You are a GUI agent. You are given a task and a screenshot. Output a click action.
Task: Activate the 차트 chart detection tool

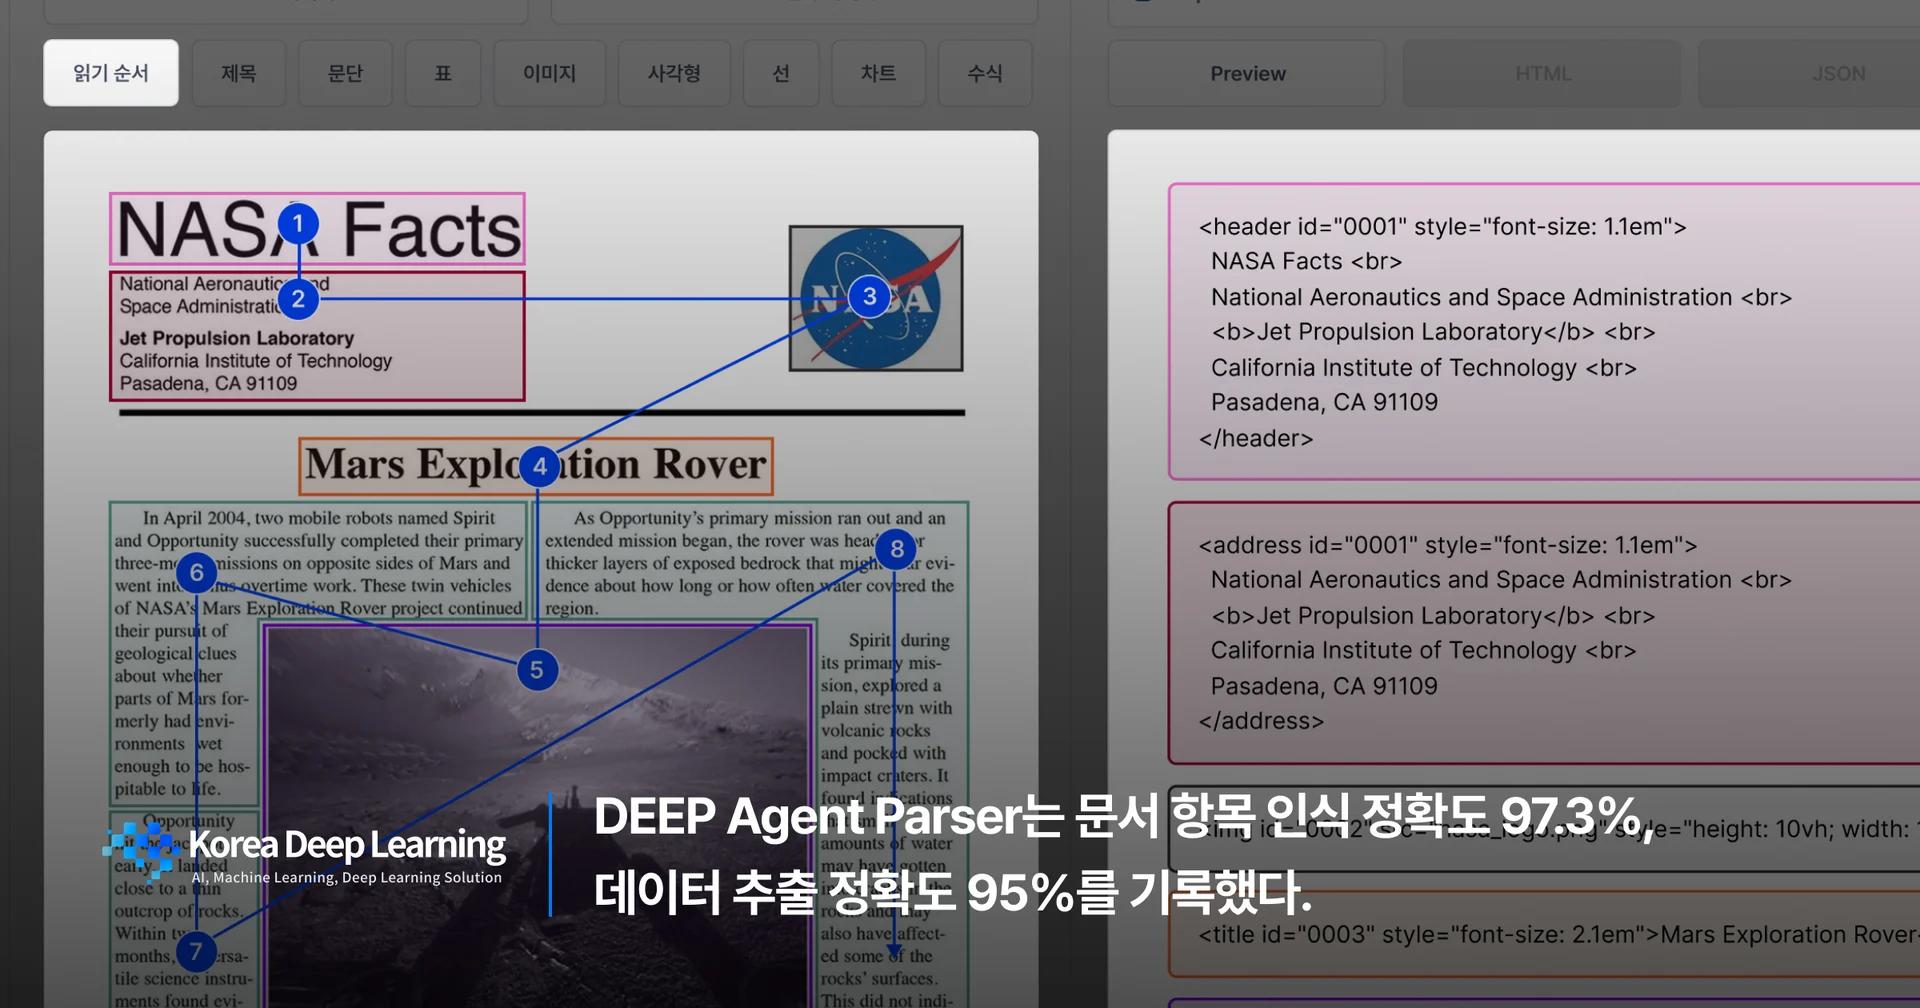[x=878, y=72]
